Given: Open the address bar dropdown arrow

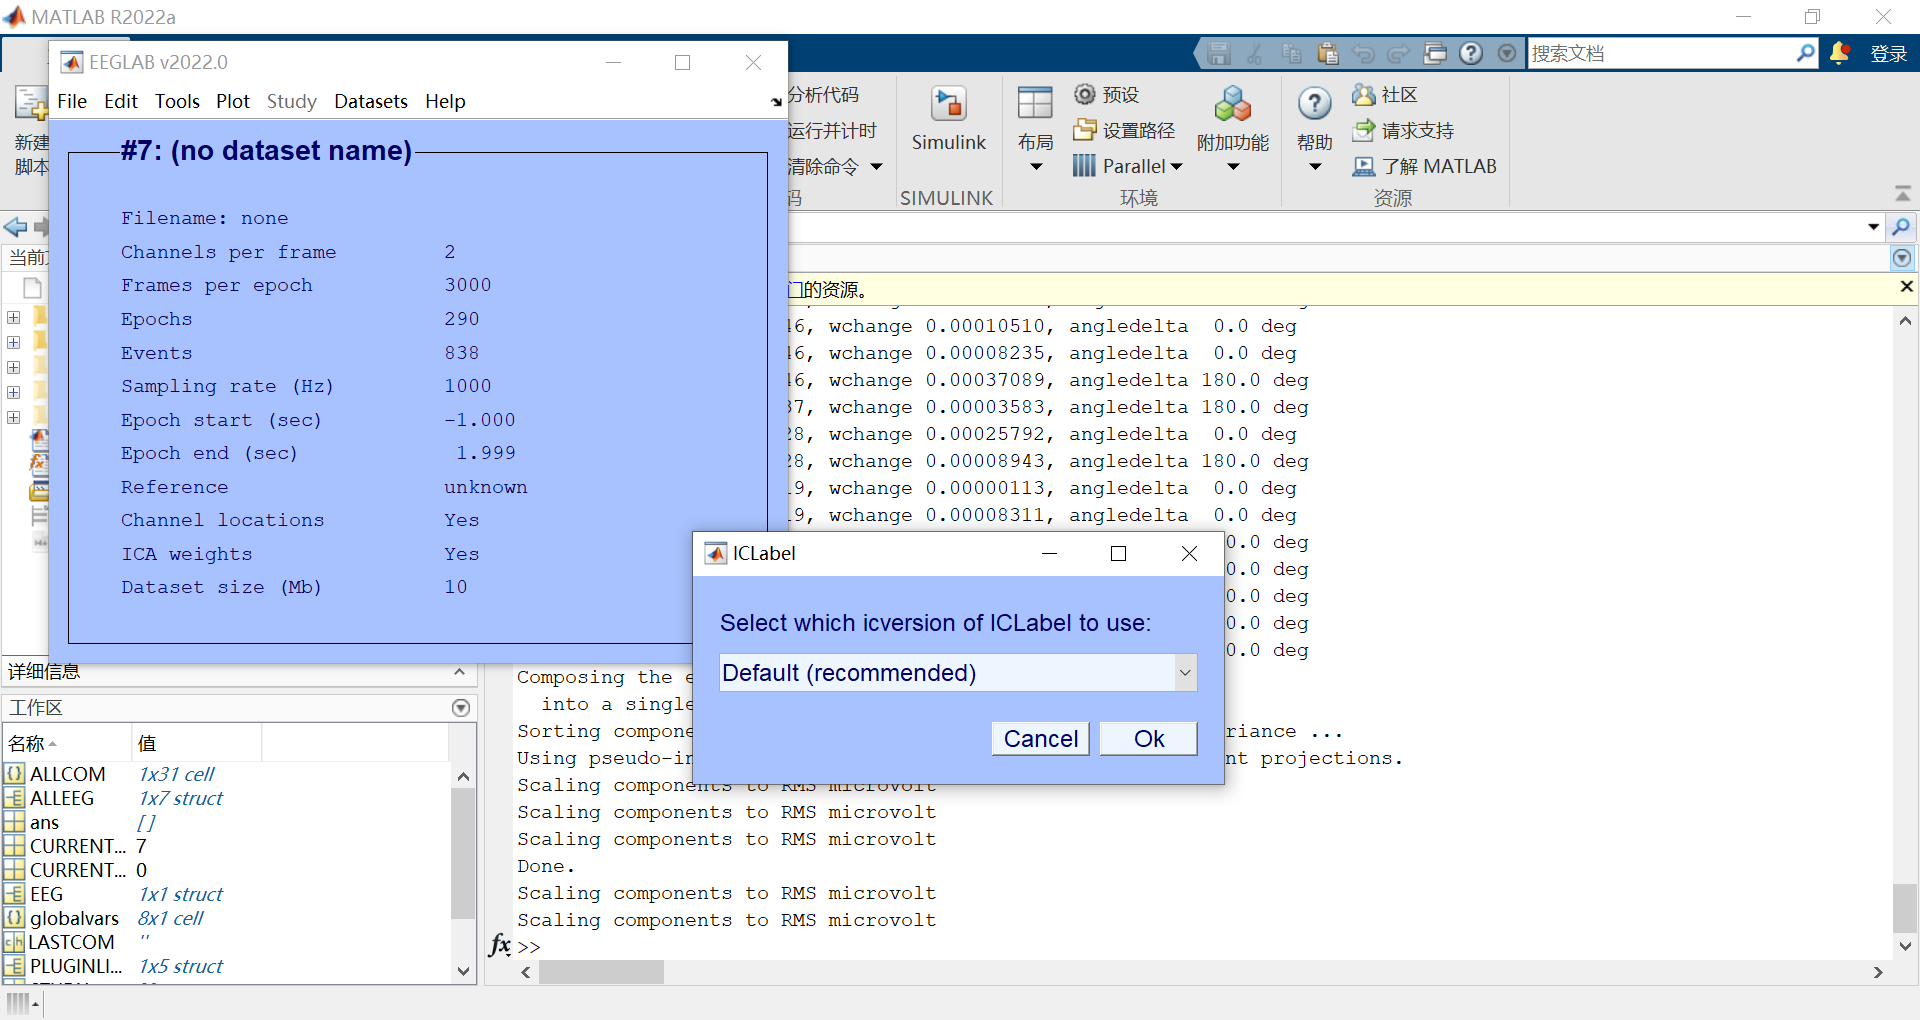Looking at the screenshot, I should tap(1873, 227).
